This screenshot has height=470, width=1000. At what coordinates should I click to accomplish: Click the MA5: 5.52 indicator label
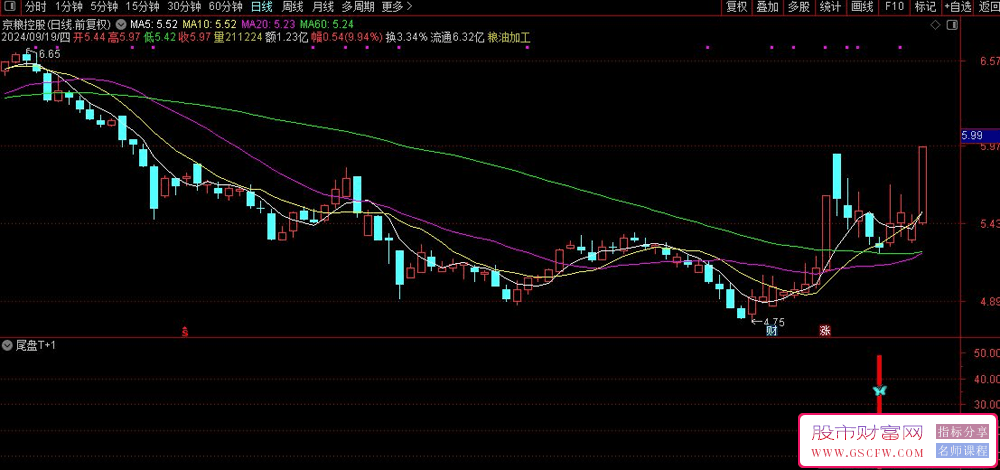point(152,25)
